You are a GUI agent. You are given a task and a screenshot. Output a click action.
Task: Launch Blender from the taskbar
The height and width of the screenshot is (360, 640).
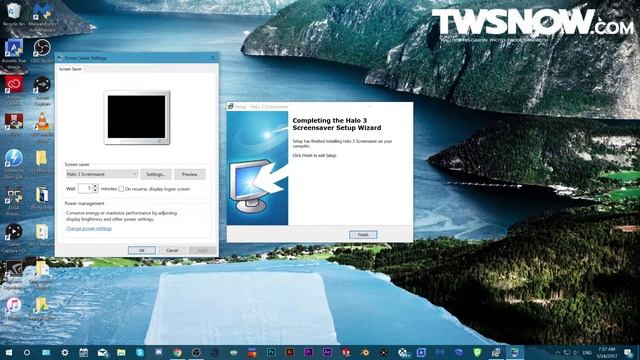click(365, 352)
